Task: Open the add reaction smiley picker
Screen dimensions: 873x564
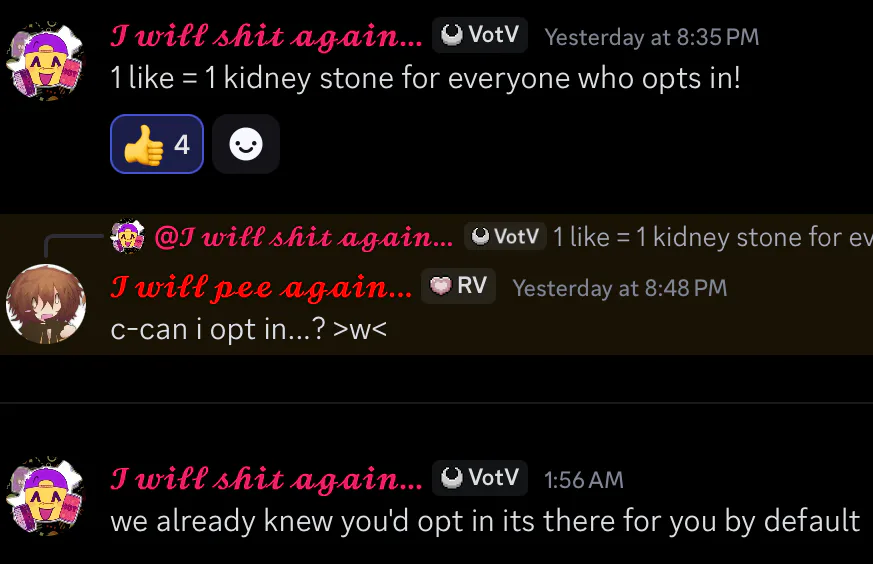Action: click(x=246, y=144)
